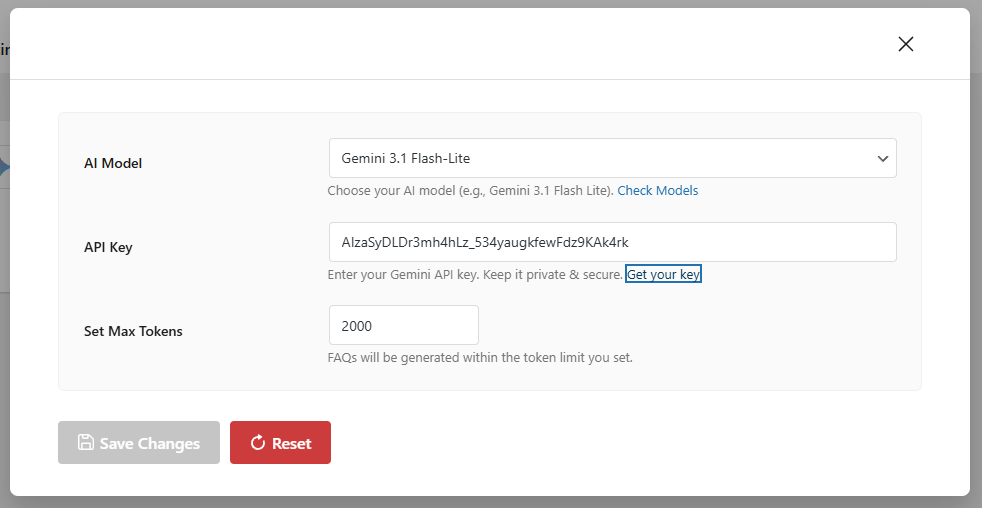Click the AI Model field label

(113, 163)
